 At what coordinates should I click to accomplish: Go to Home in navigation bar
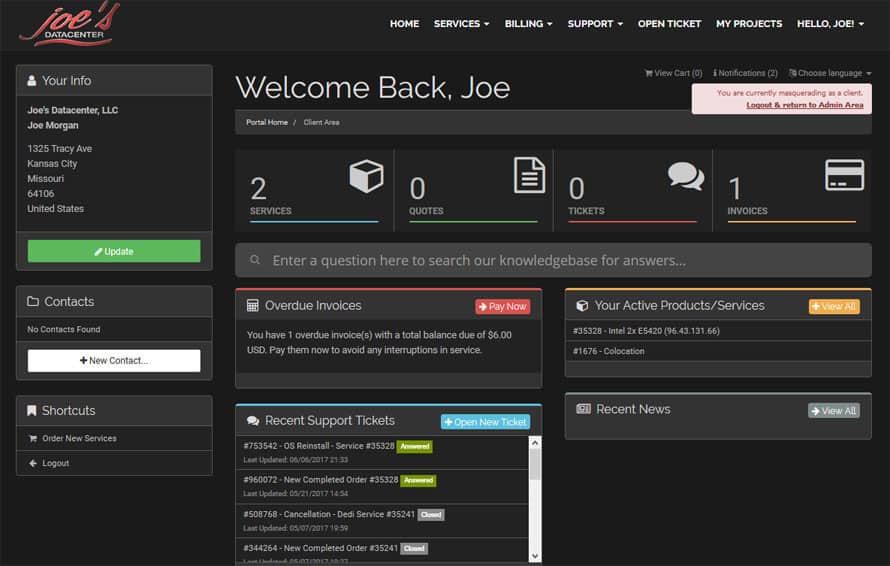click(404, 24)
